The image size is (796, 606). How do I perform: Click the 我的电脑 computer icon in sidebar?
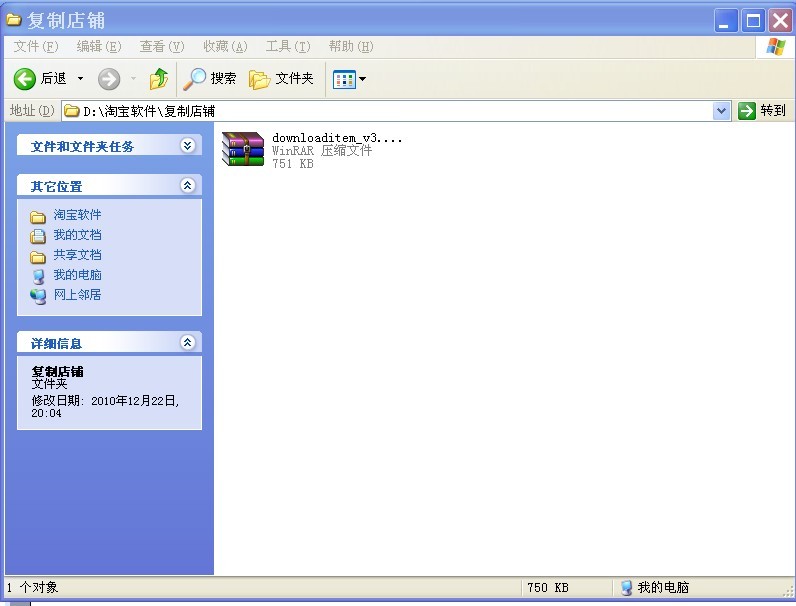[38, 277]
